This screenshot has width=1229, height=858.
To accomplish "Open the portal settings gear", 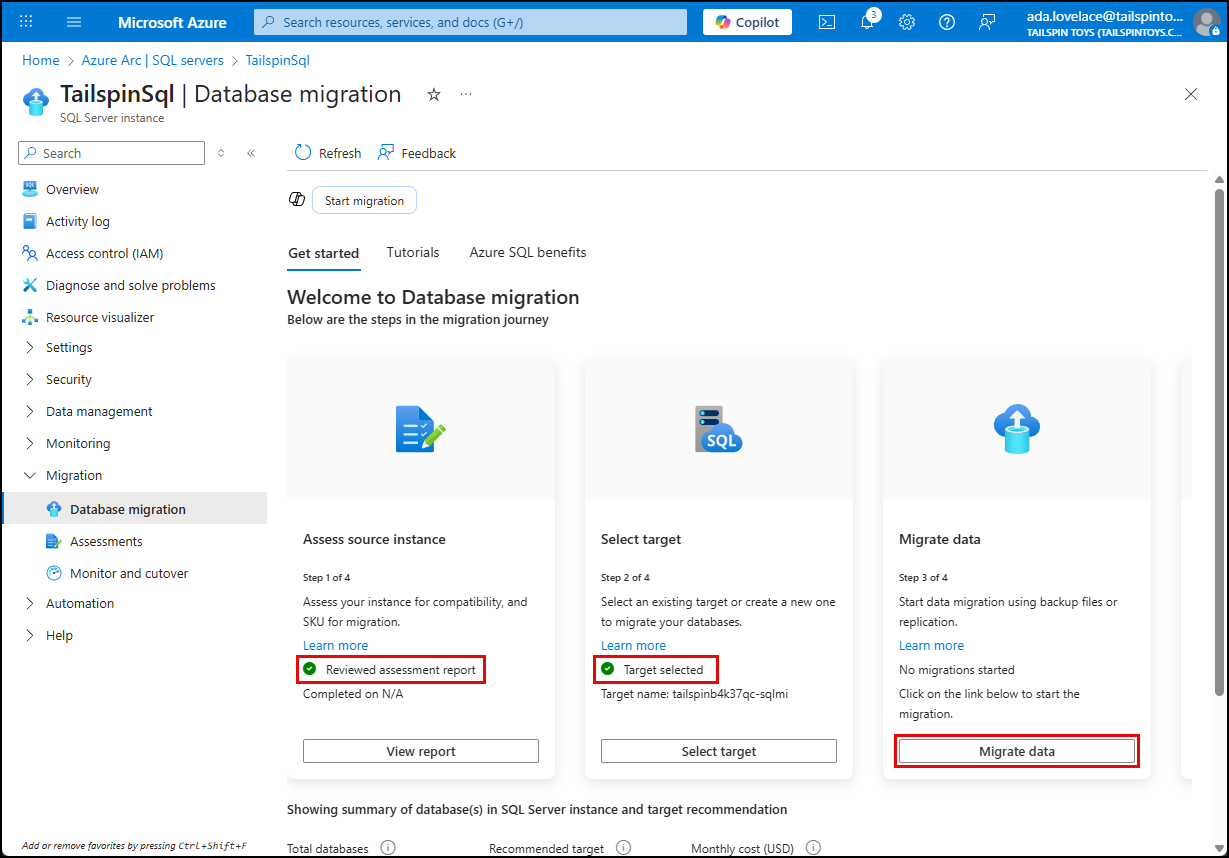I will pos(906,21).
